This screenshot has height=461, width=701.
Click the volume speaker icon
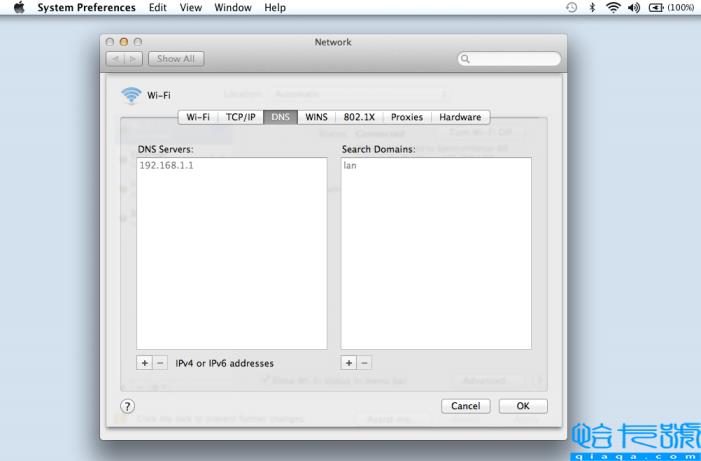(633, 8)
